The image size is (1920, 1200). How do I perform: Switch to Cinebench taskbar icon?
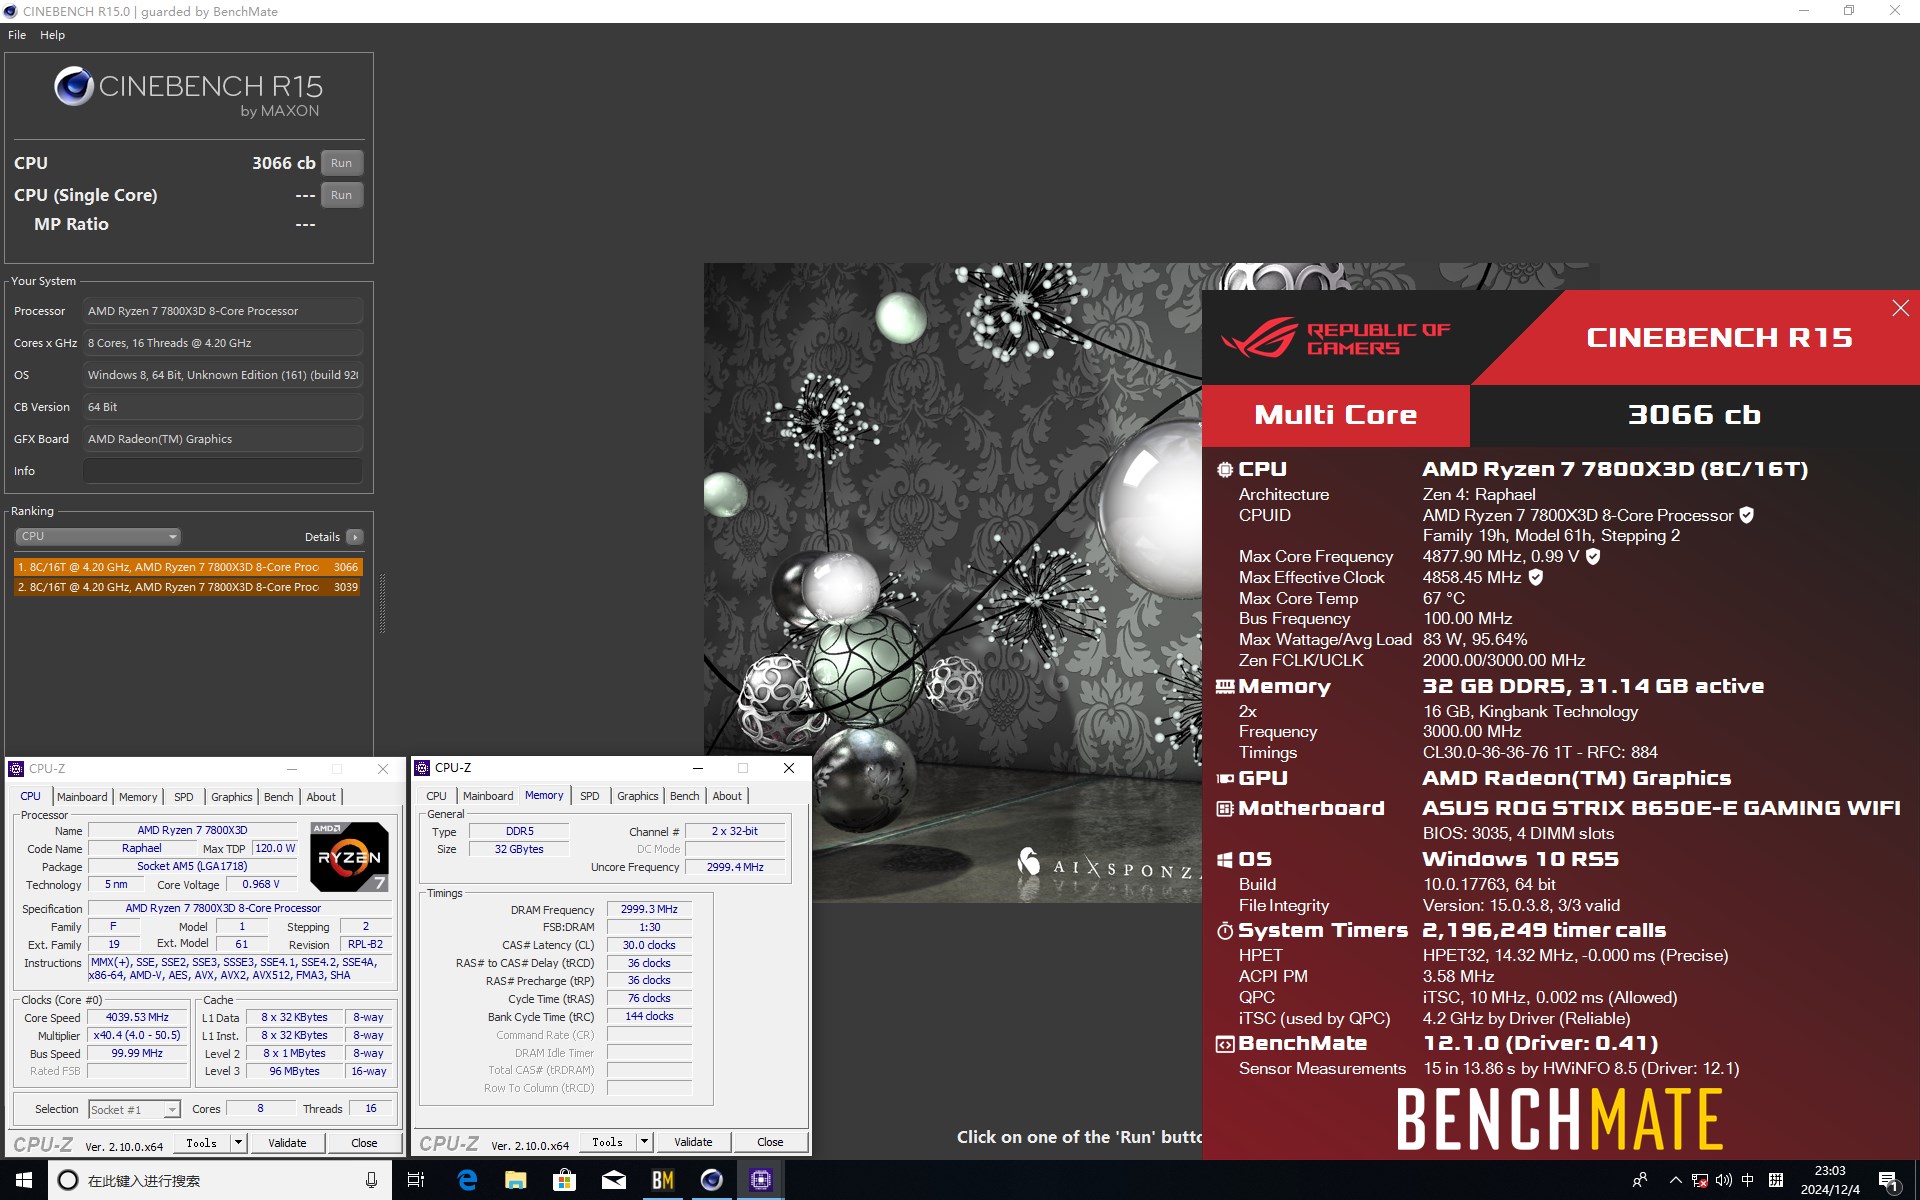point(712,1180)
